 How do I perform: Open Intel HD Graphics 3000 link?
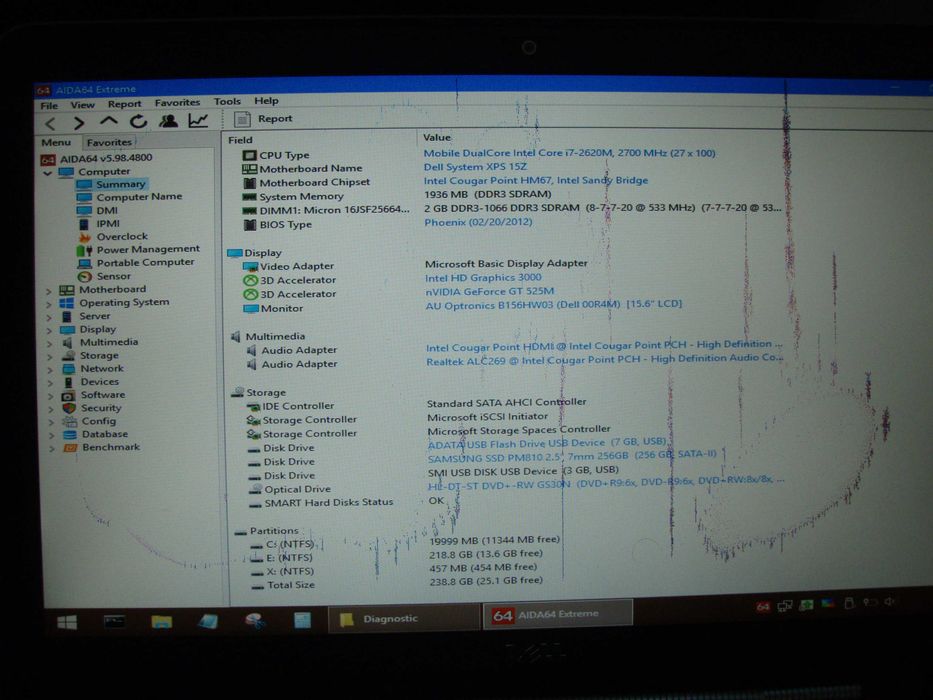[483, 277]
